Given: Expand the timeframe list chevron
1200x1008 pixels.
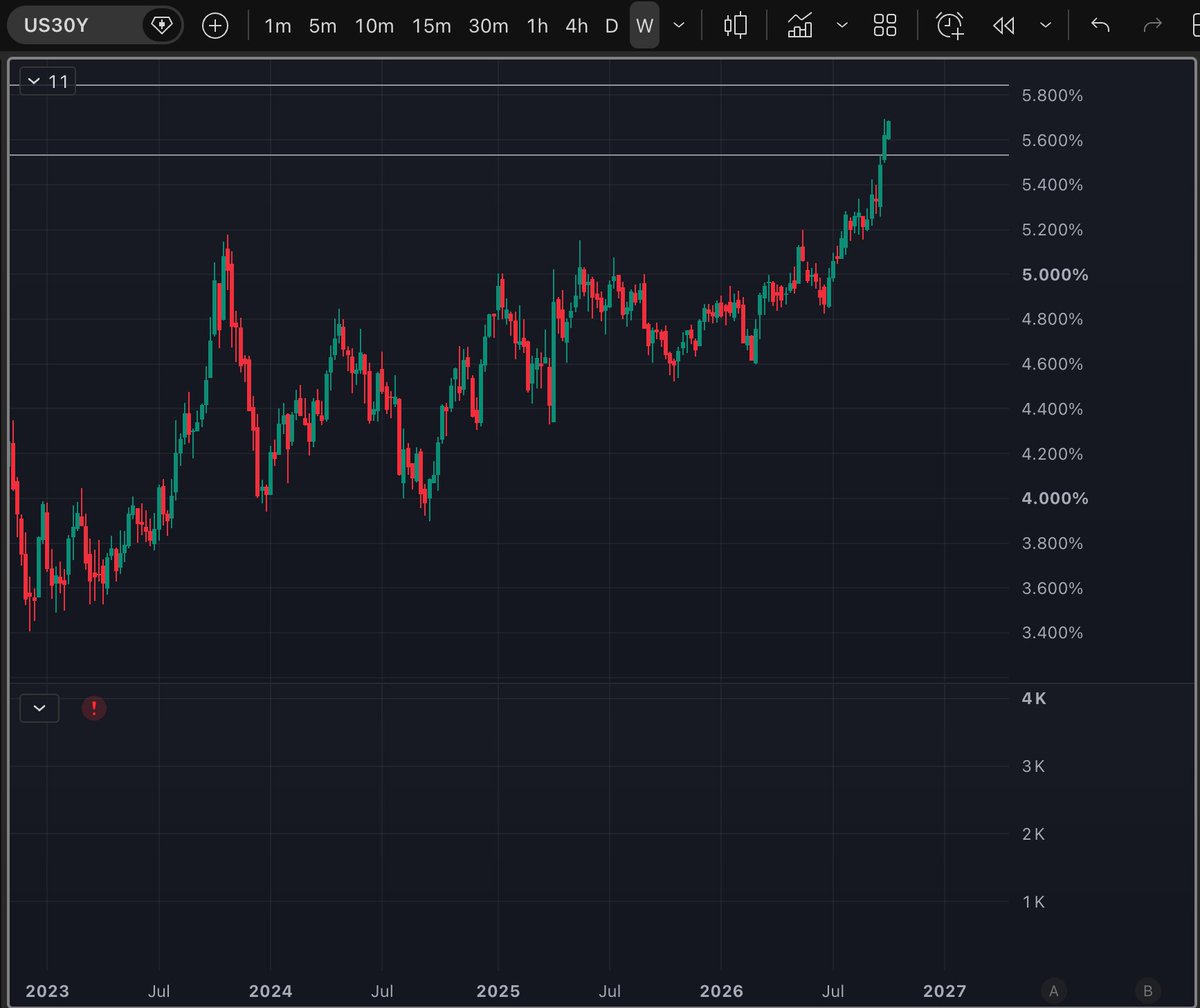Looking at the screenshot, I should point(679,26).
